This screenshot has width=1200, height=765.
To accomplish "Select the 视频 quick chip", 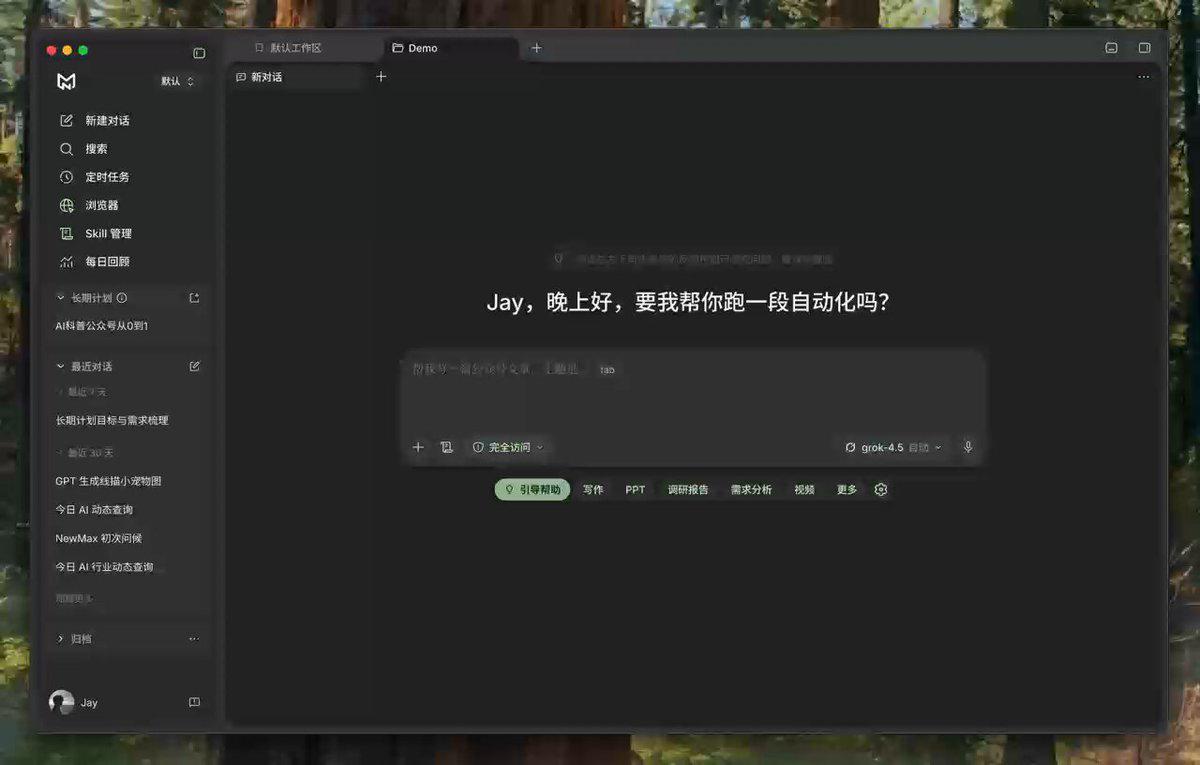I will [804, 490].
